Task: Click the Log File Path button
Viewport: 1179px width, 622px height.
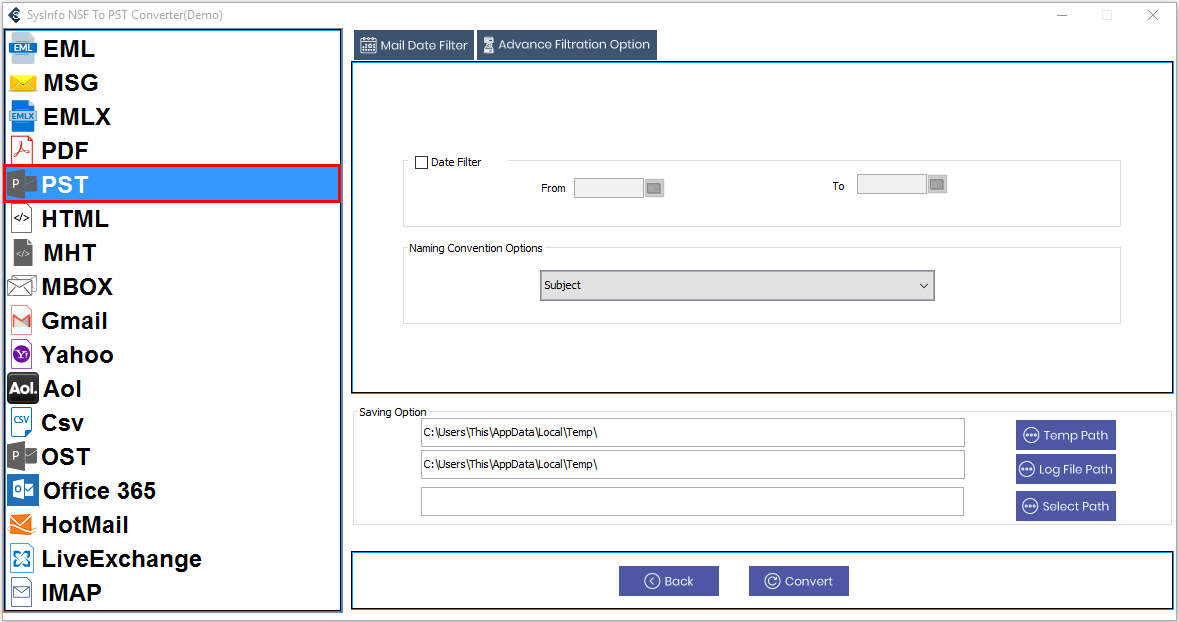Action: pyautogui.click(x=1065, y=469)
